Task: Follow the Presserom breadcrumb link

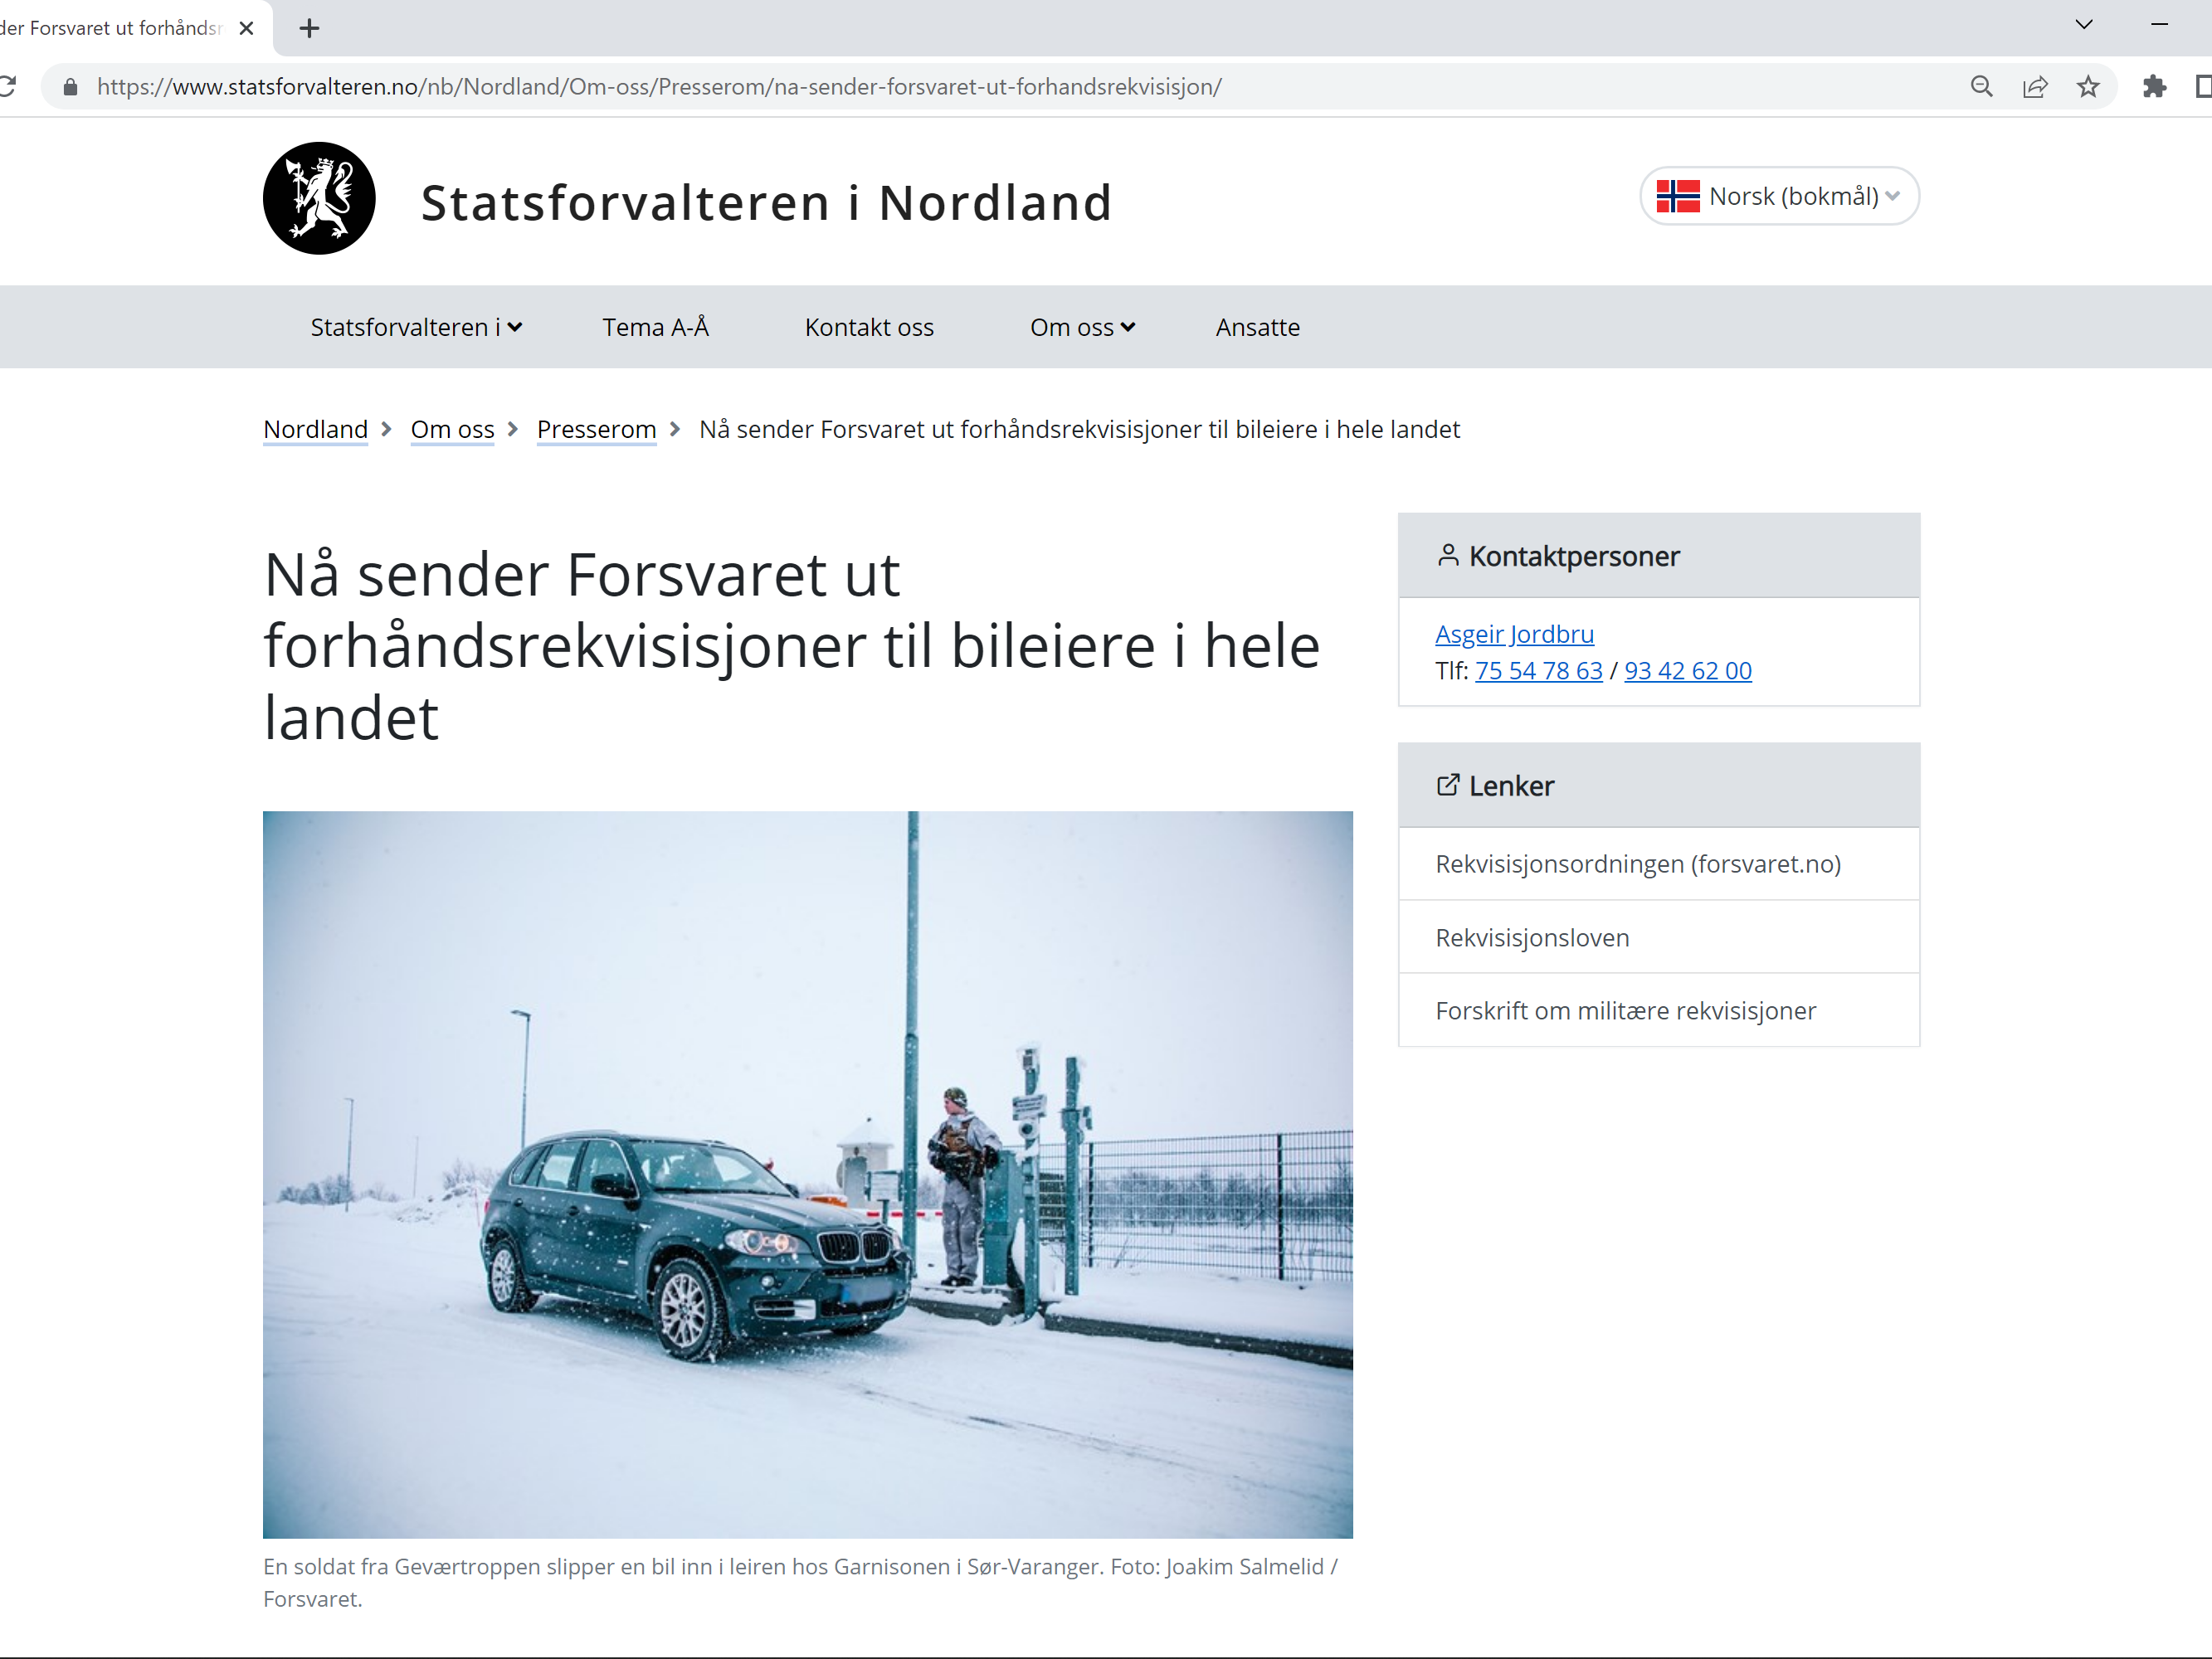Action: coord(596,429)
